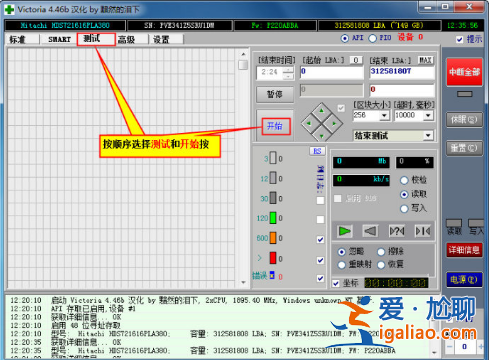The height and width of the screenshot is (360, 489).
Task: Select the 读取 read radio button
Action: click(x=404, y=194)
